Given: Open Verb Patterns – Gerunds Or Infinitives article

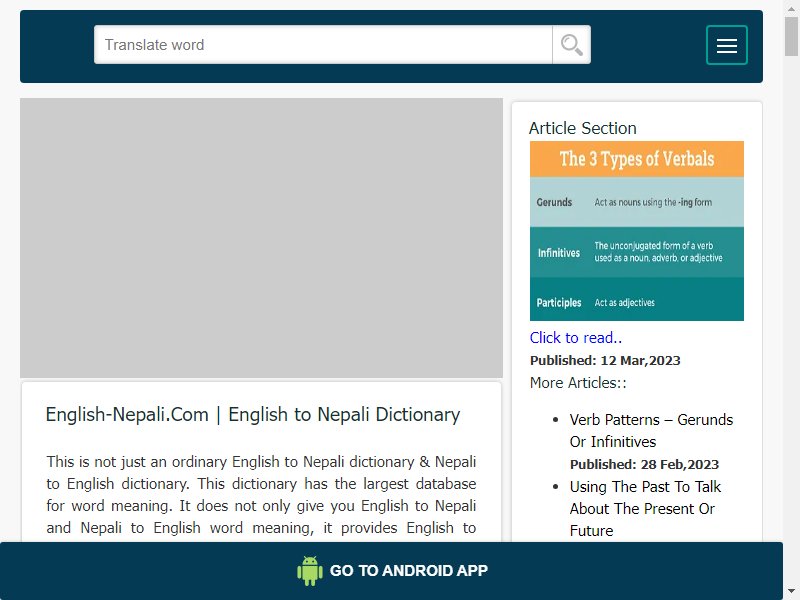Looking at the screenshot, I should tap(651, 431).
